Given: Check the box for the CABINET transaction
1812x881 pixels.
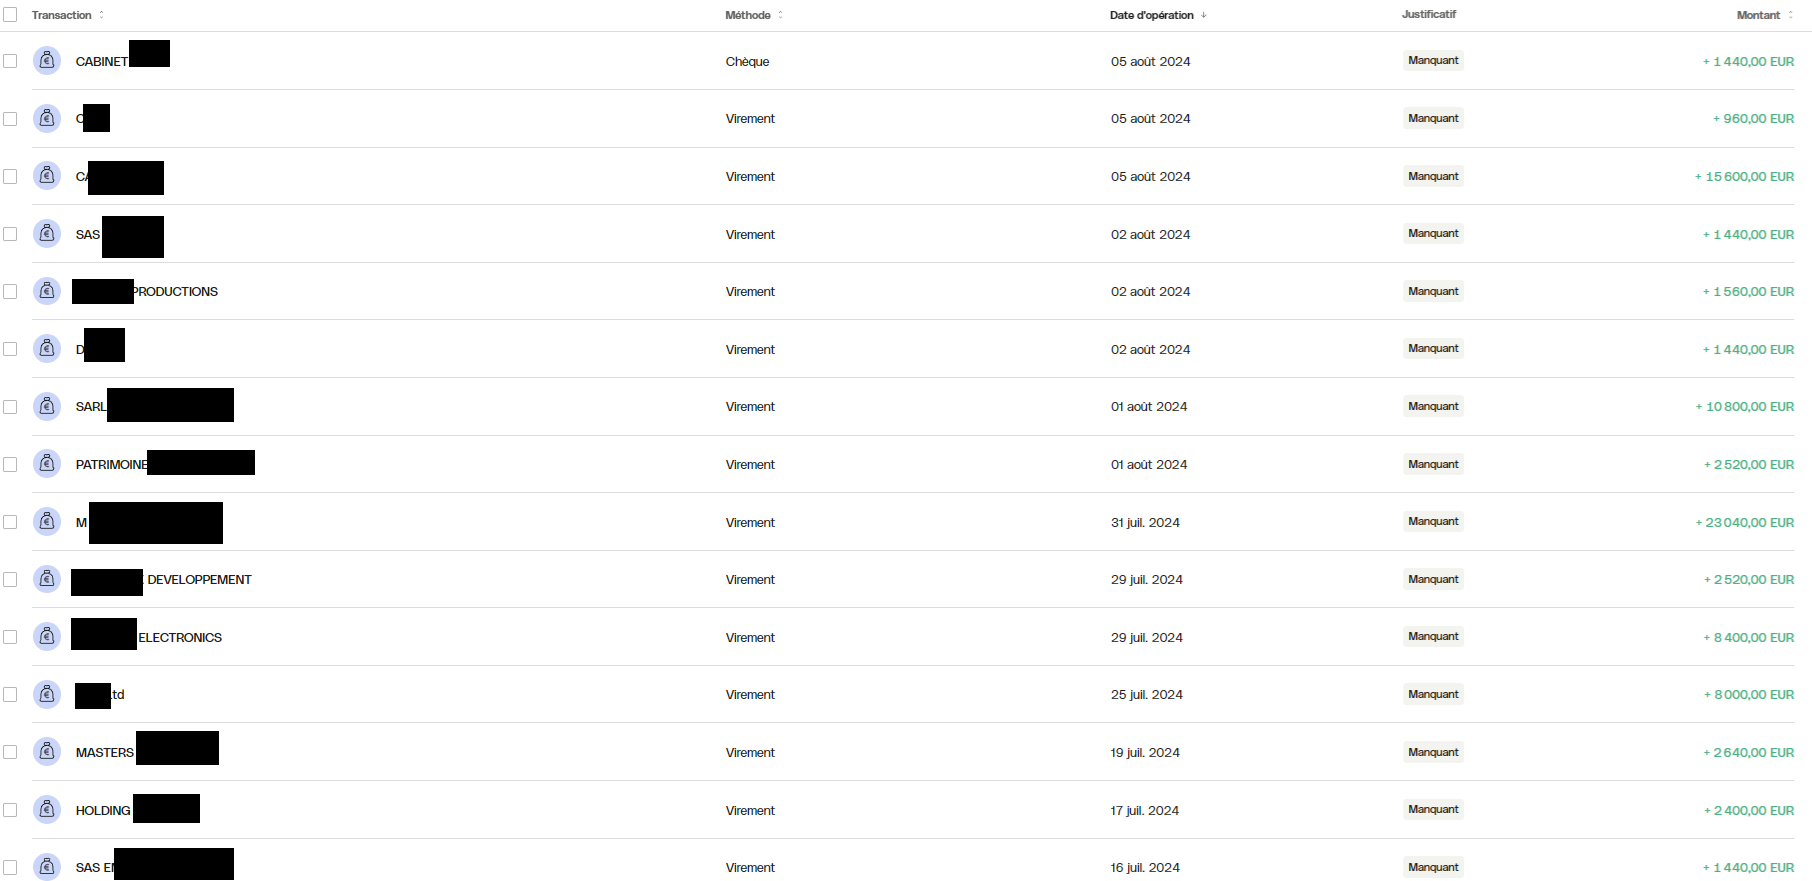Looking at the screenshot, I should [x=10, y=61].
